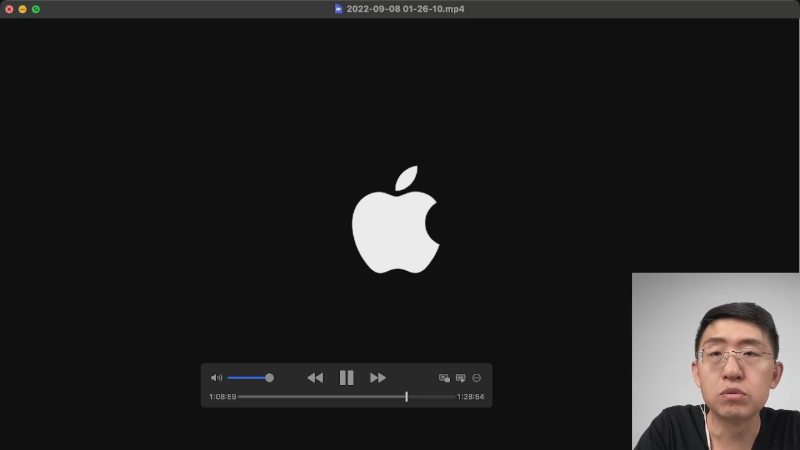Open the AirPlay sharing icon
Screen dimensions: 800x450
[461, 378]
